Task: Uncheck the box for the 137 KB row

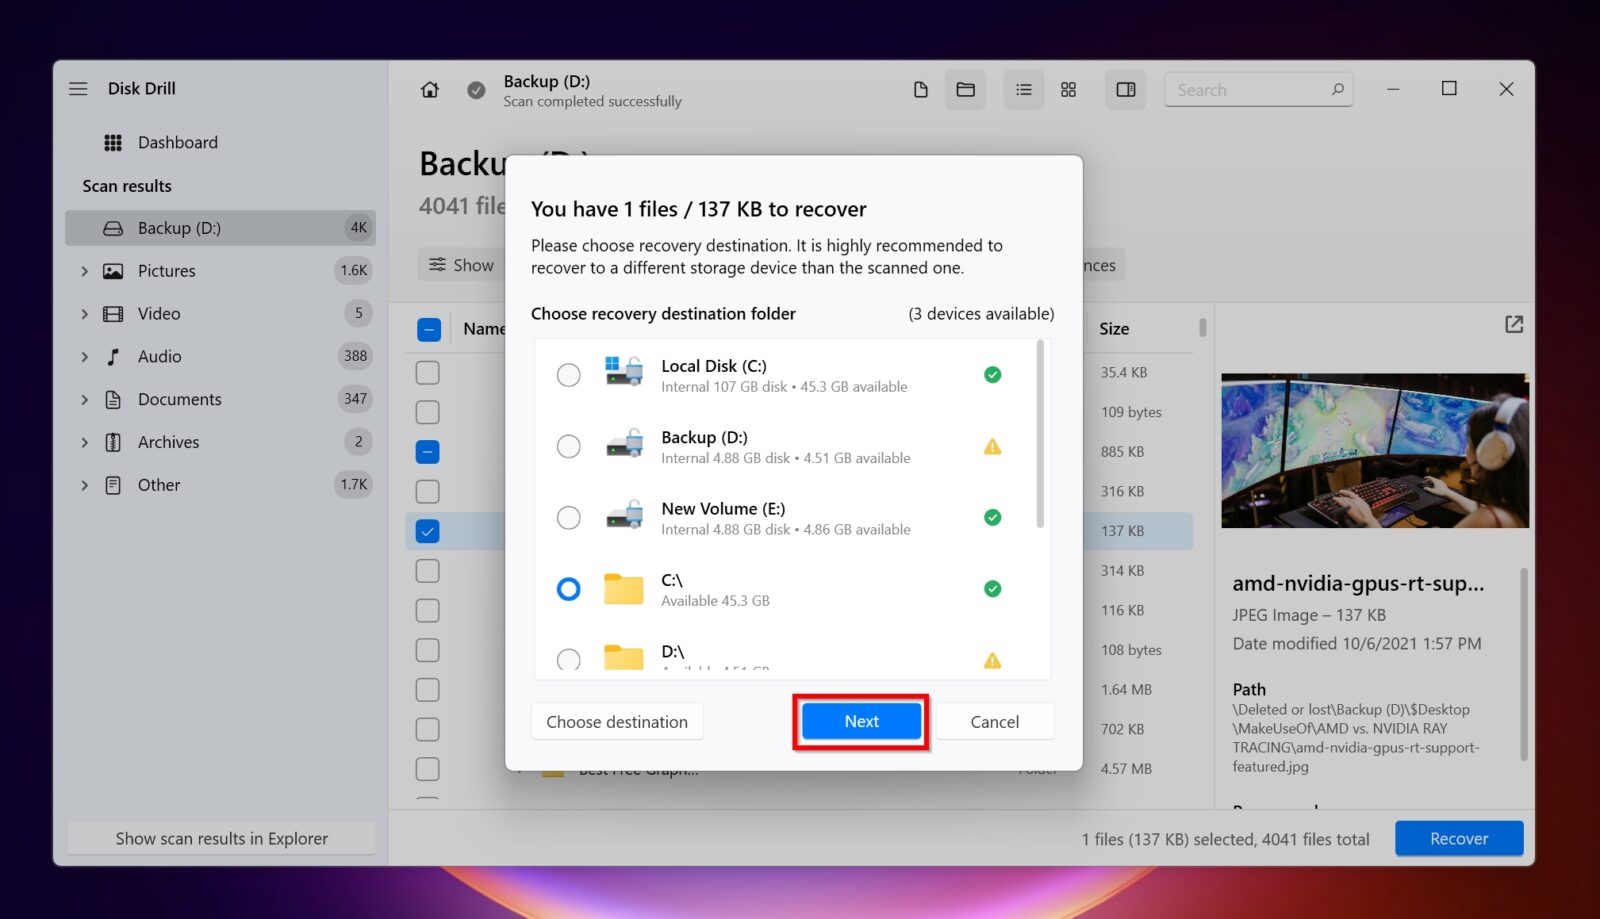Action: 428,531
